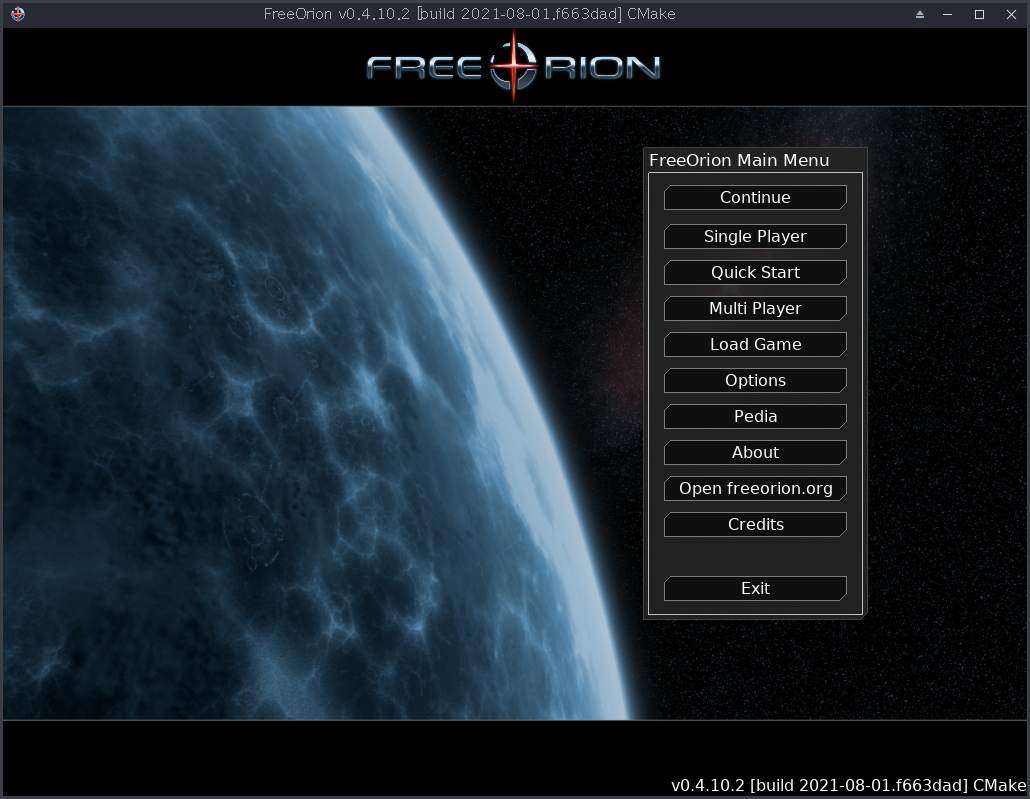The width and height of the screenshot is (1030, 799).
Task: Maximize the FreeOrion window
Action: pyautogui.click(x=979, y=14)
